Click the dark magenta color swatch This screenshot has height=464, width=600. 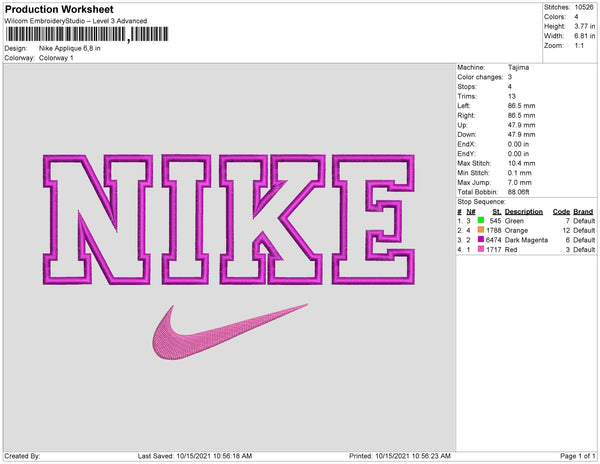tap(481, 239)
